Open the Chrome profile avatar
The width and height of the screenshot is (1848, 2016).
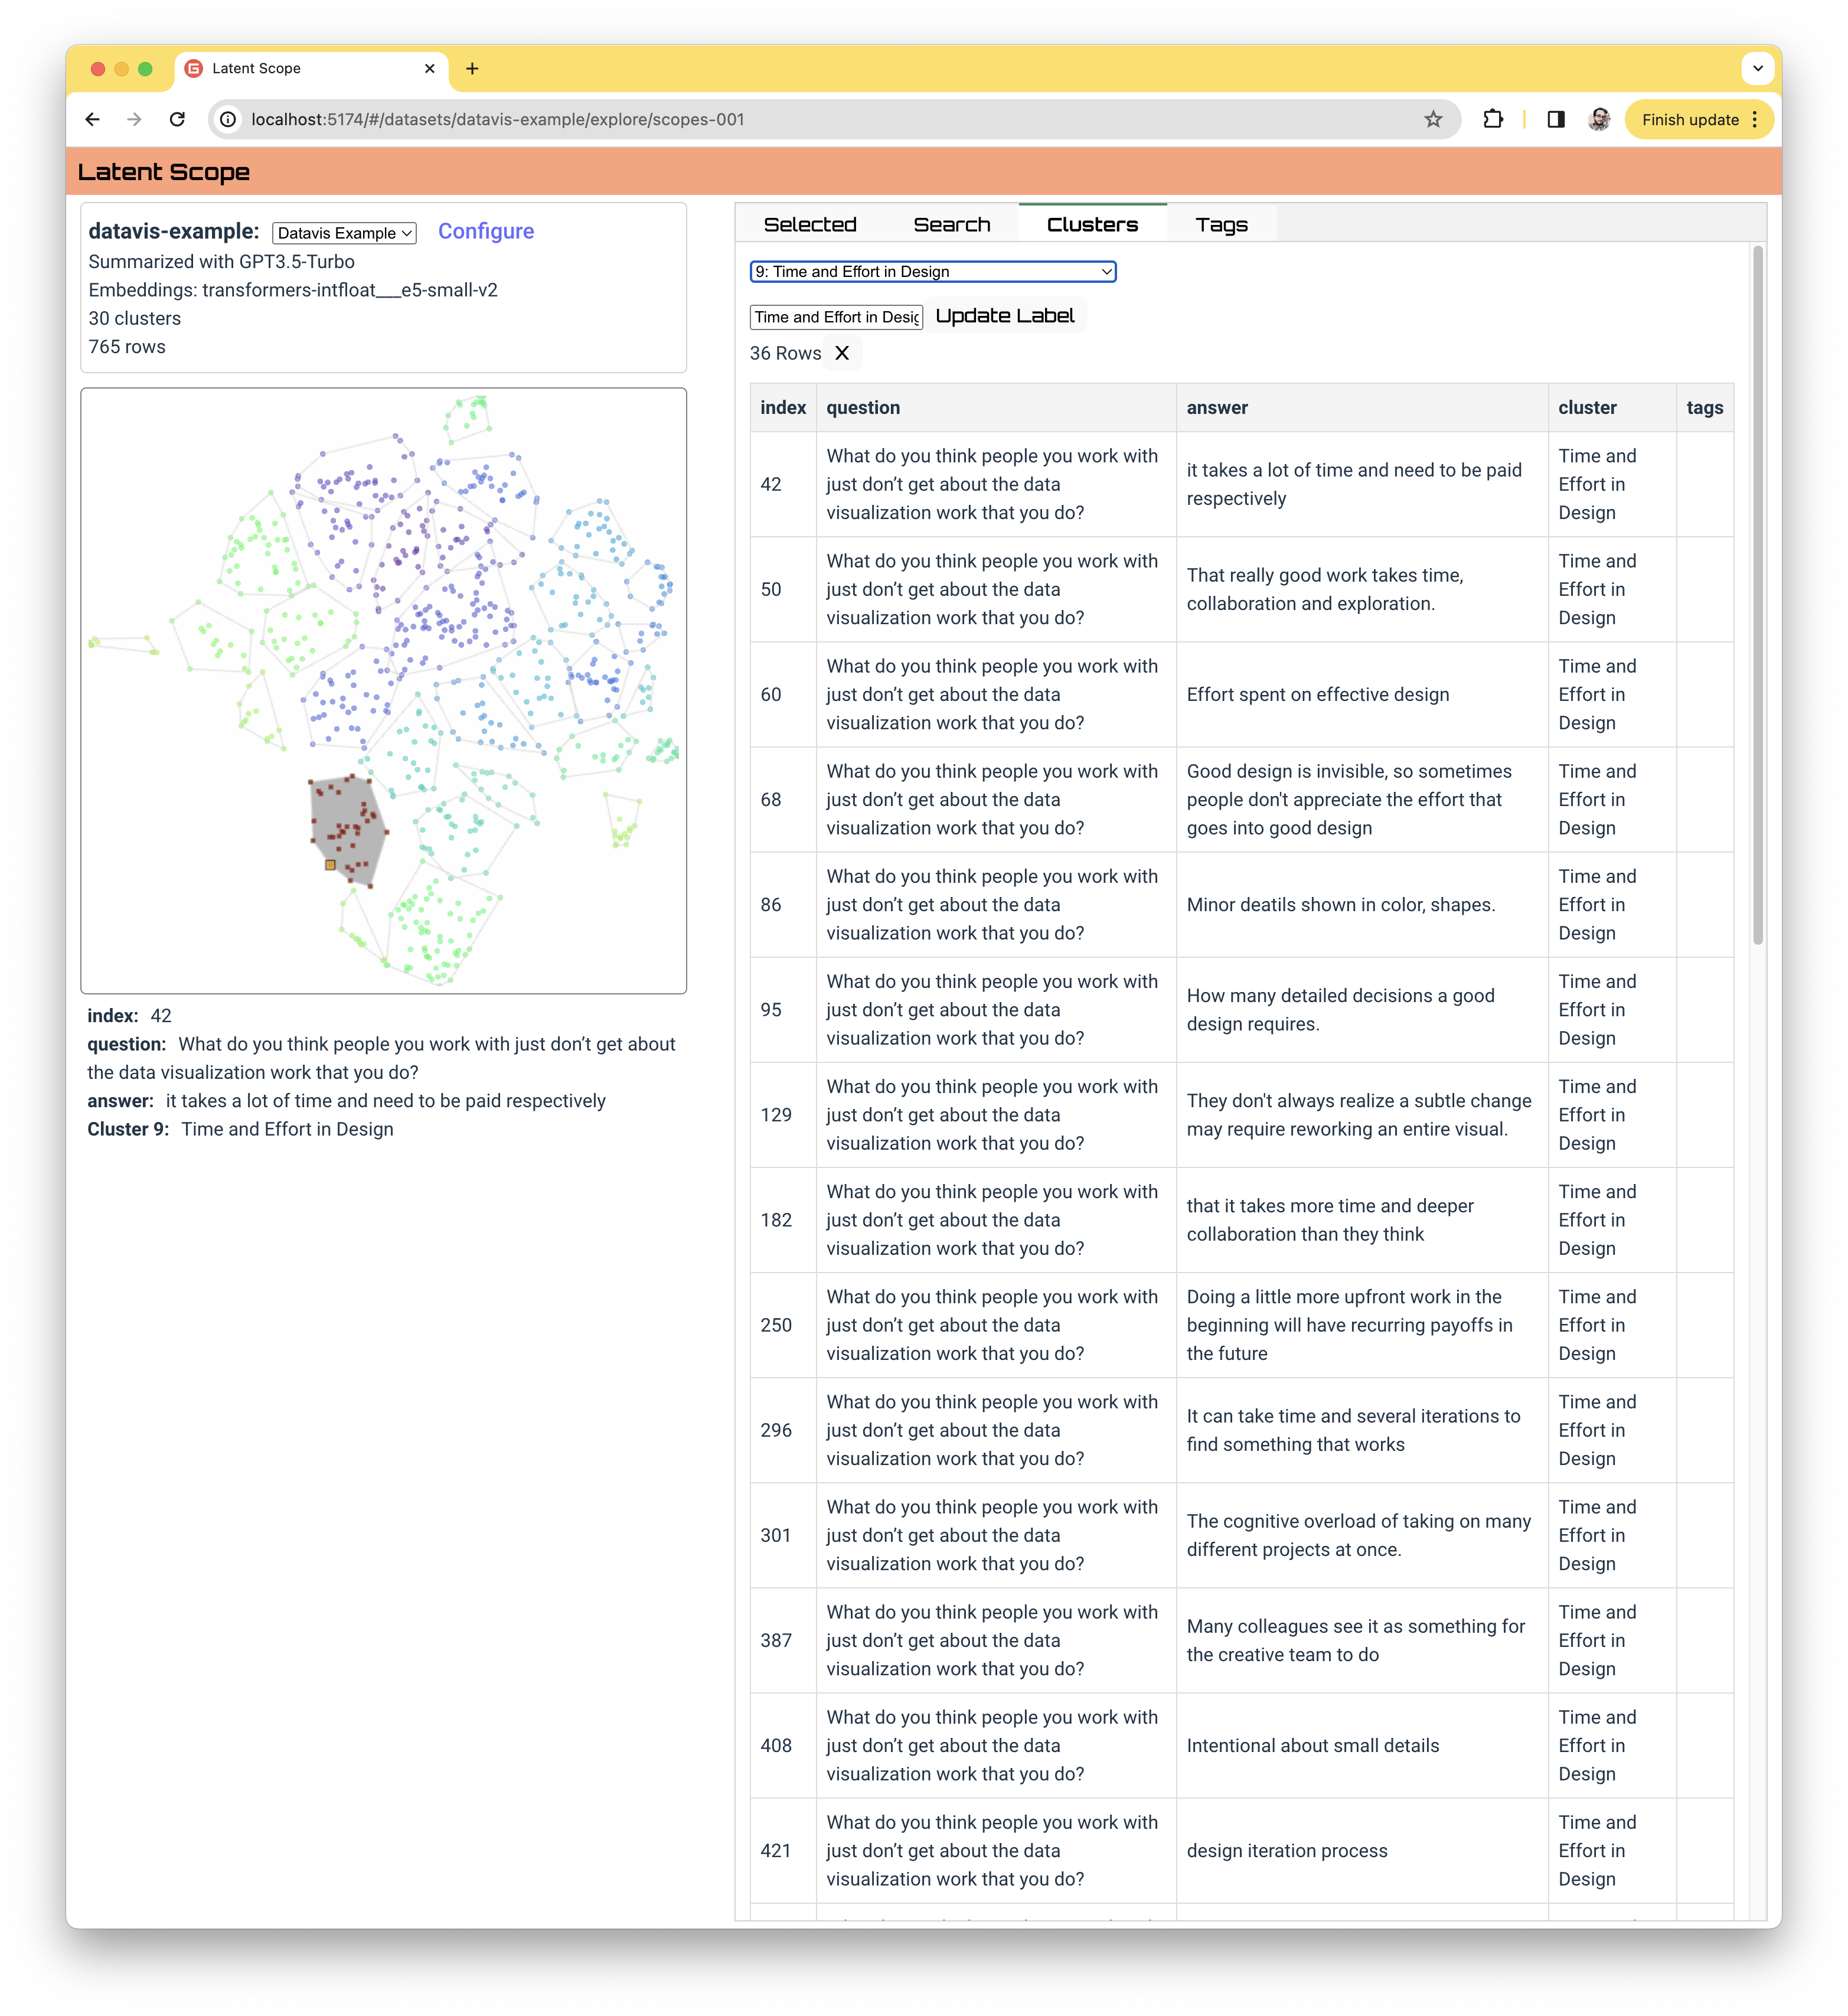(x=1598, y=119)
